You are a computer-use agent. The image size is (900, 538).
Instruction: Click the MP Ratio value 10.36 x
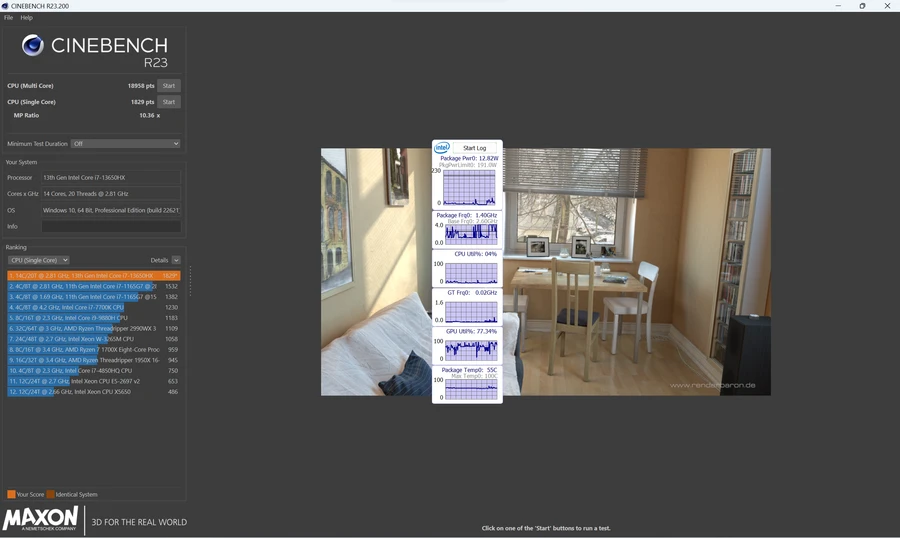click(x=149, y=115)
